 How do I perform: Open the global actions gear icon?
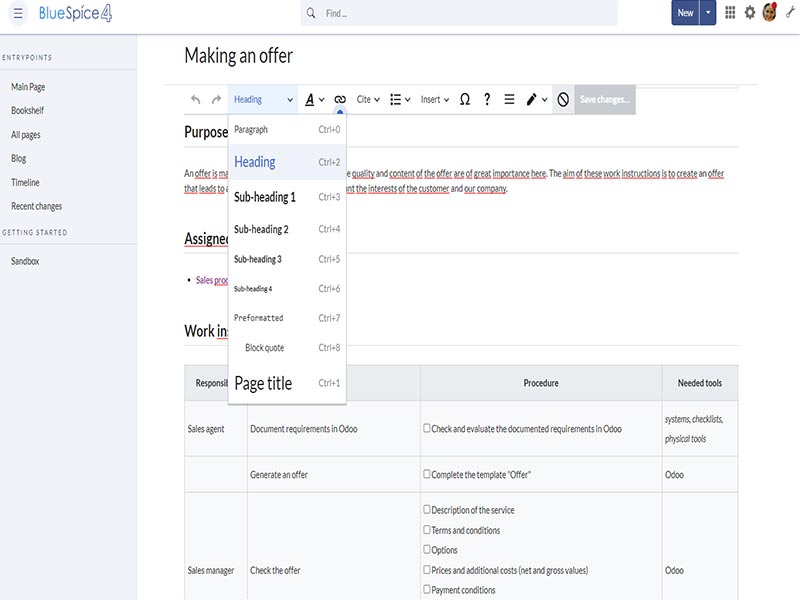click(750, 13)
